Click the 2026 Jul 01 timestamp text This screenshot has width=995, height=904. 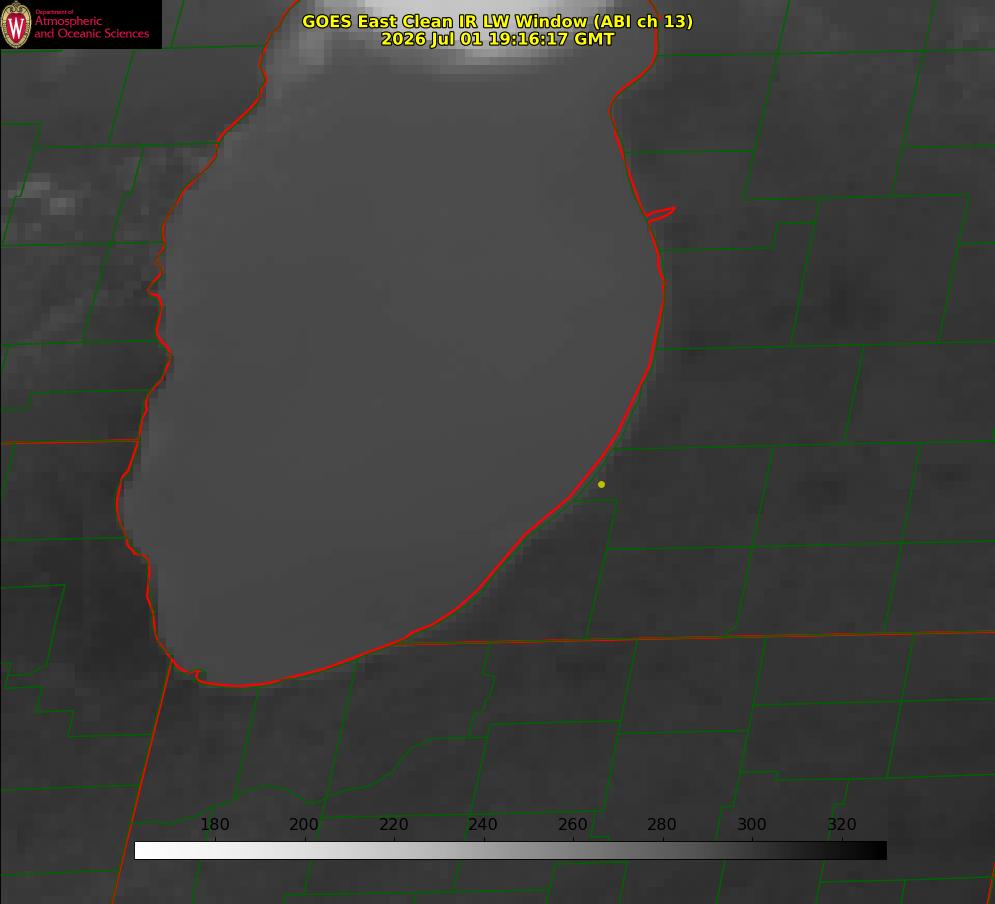(x=497, y=39)
